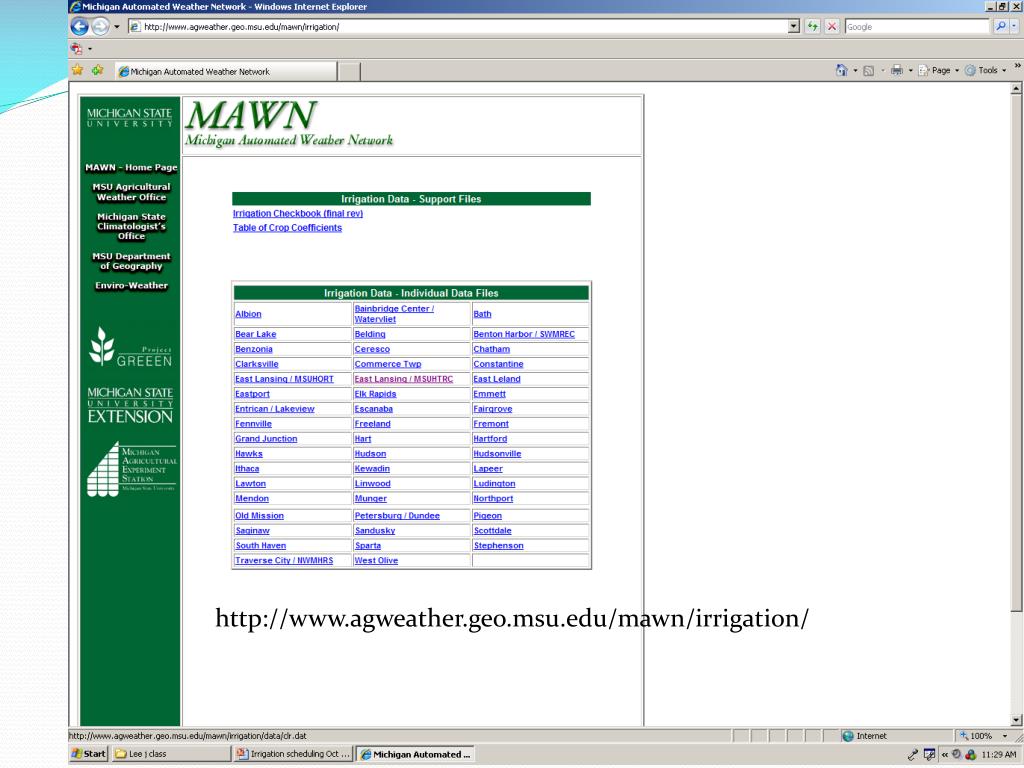Click the scrollbar up arrow
1024x768 pixels.
coord(1016,89)
